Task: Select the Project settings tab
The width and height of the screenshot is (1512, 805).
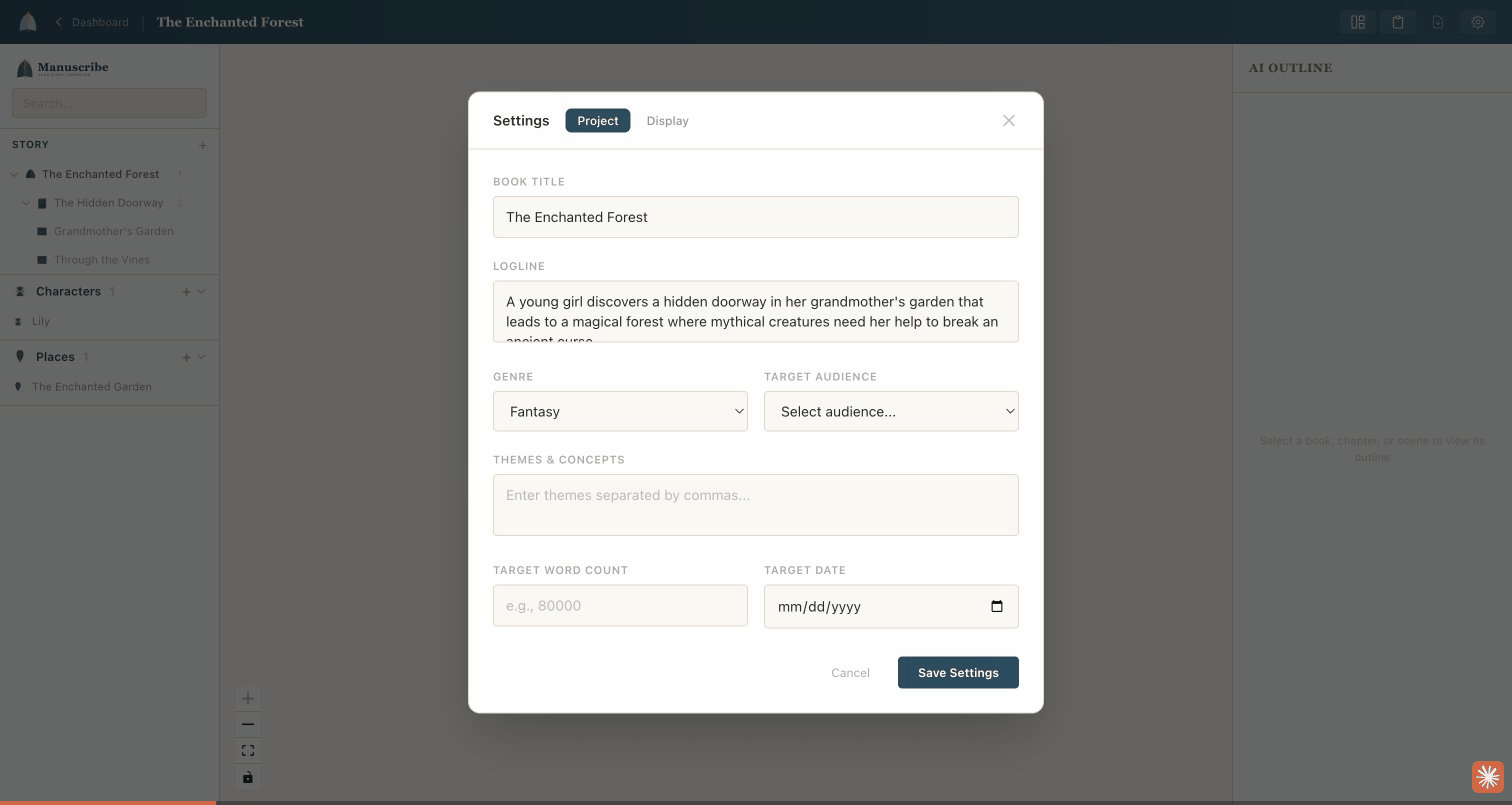Action: 597,120
